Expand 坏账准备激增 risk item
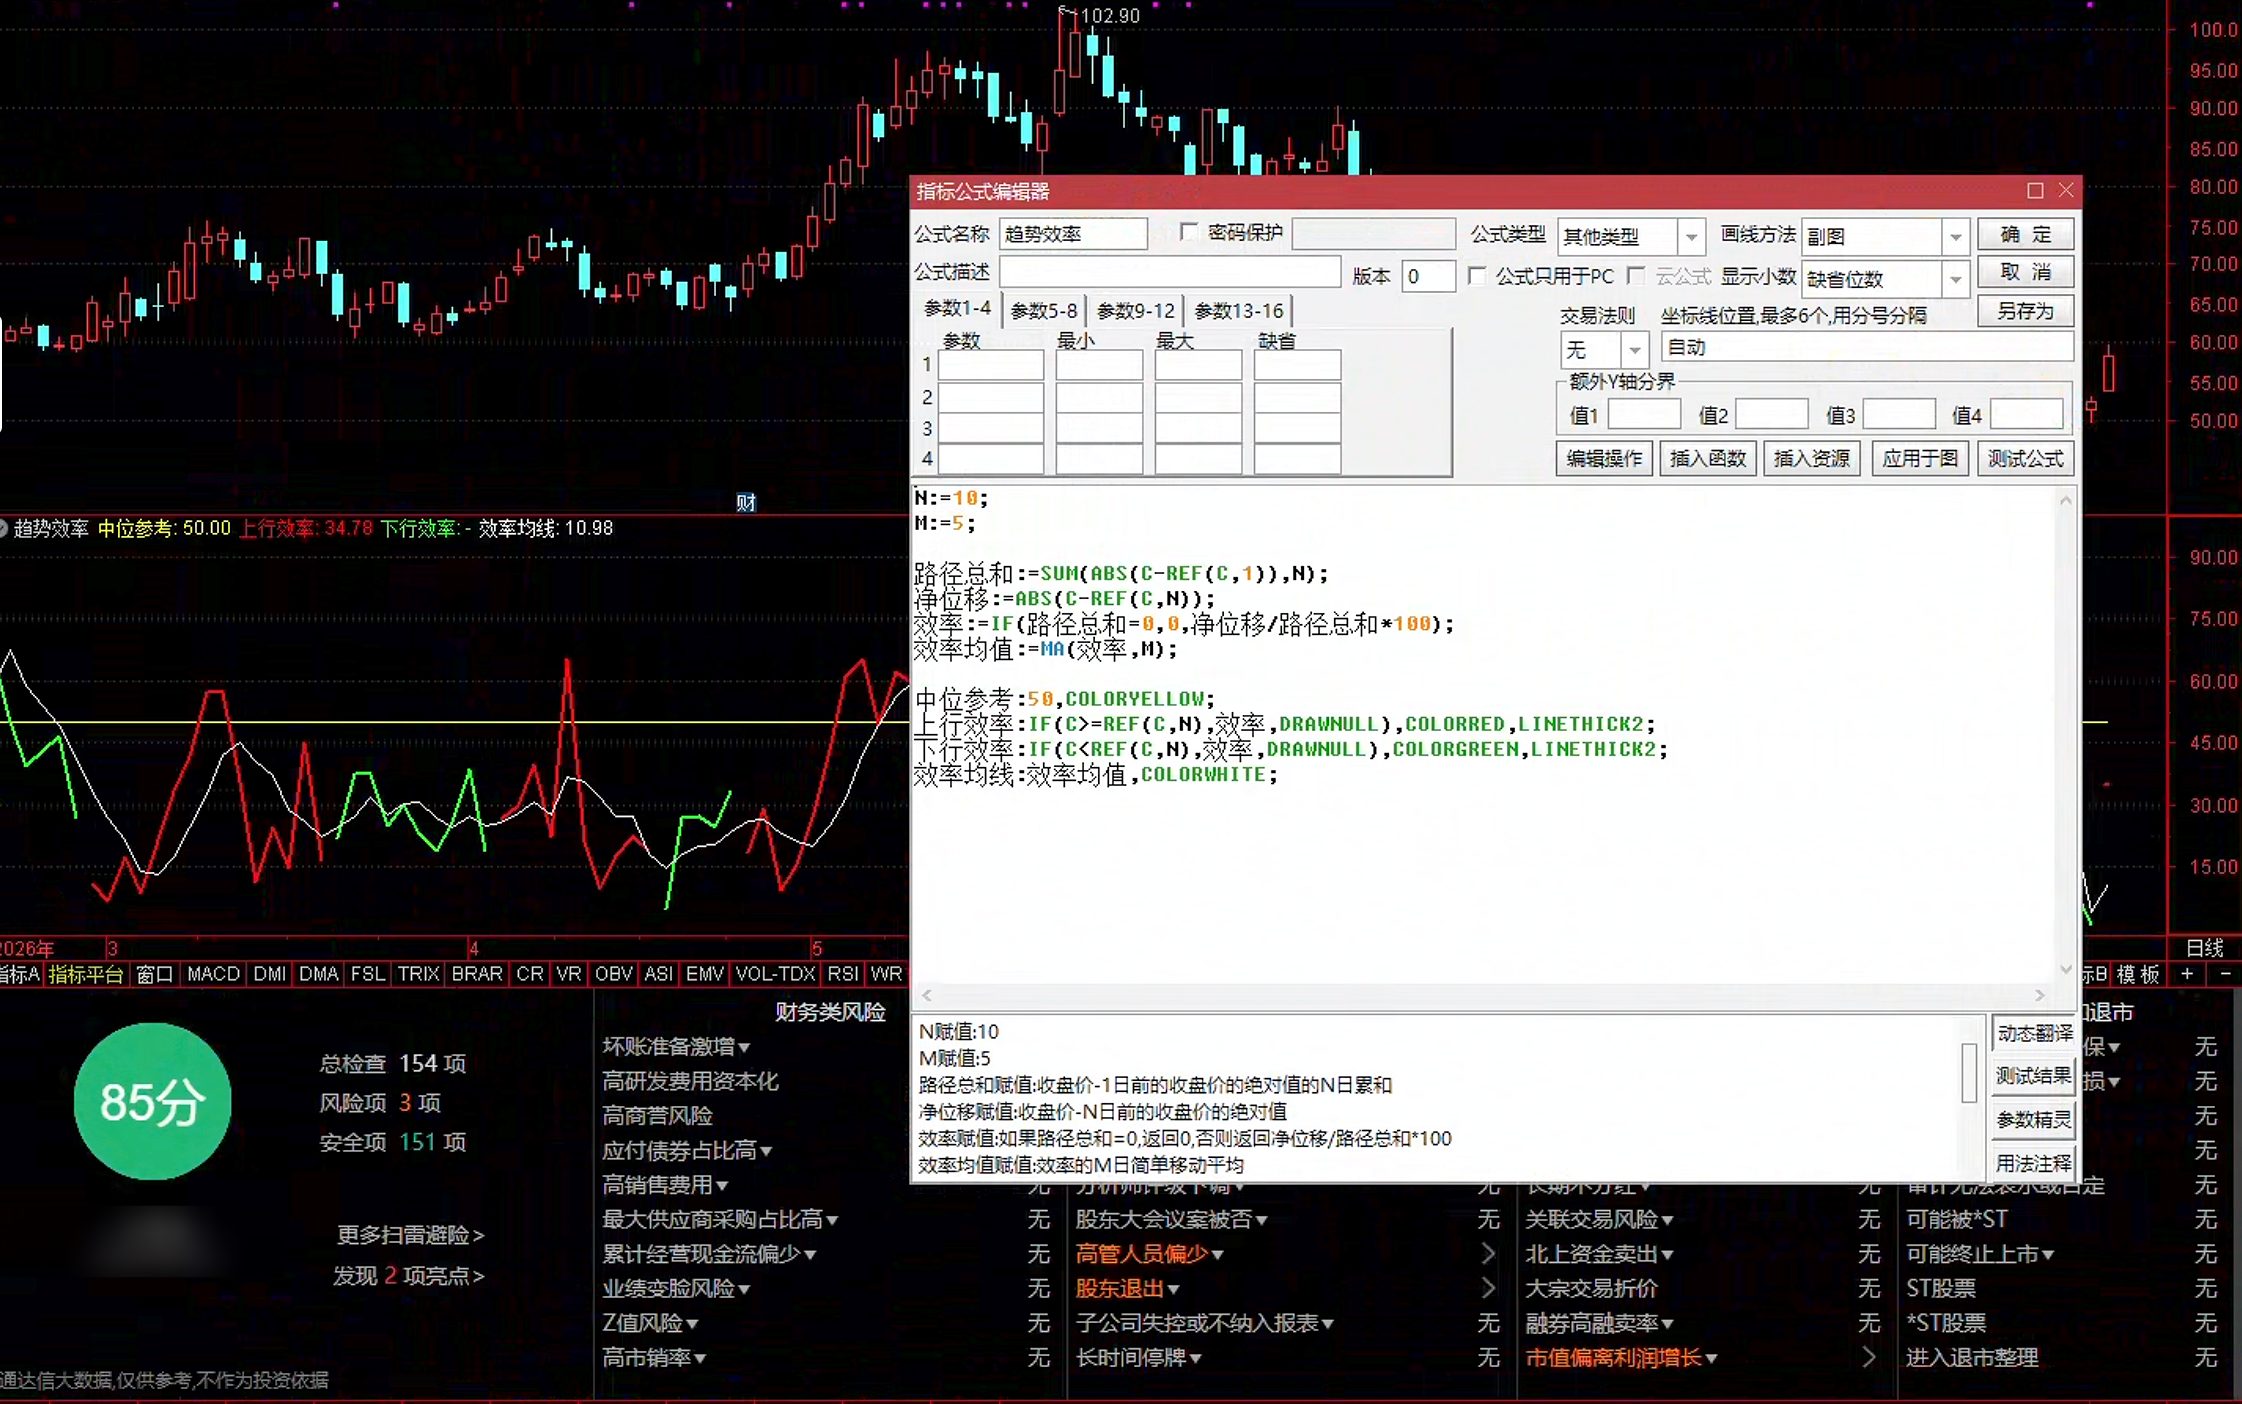The width and height of the screenshot is (2242, 1404). pyautogui.click(x=744, y=1047)
